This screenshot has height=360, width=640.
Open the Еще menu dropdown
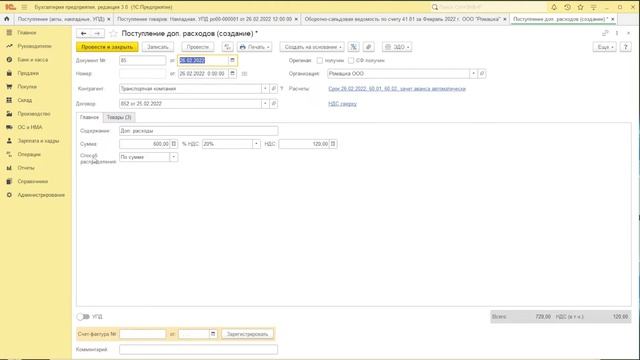click(604, 47)
